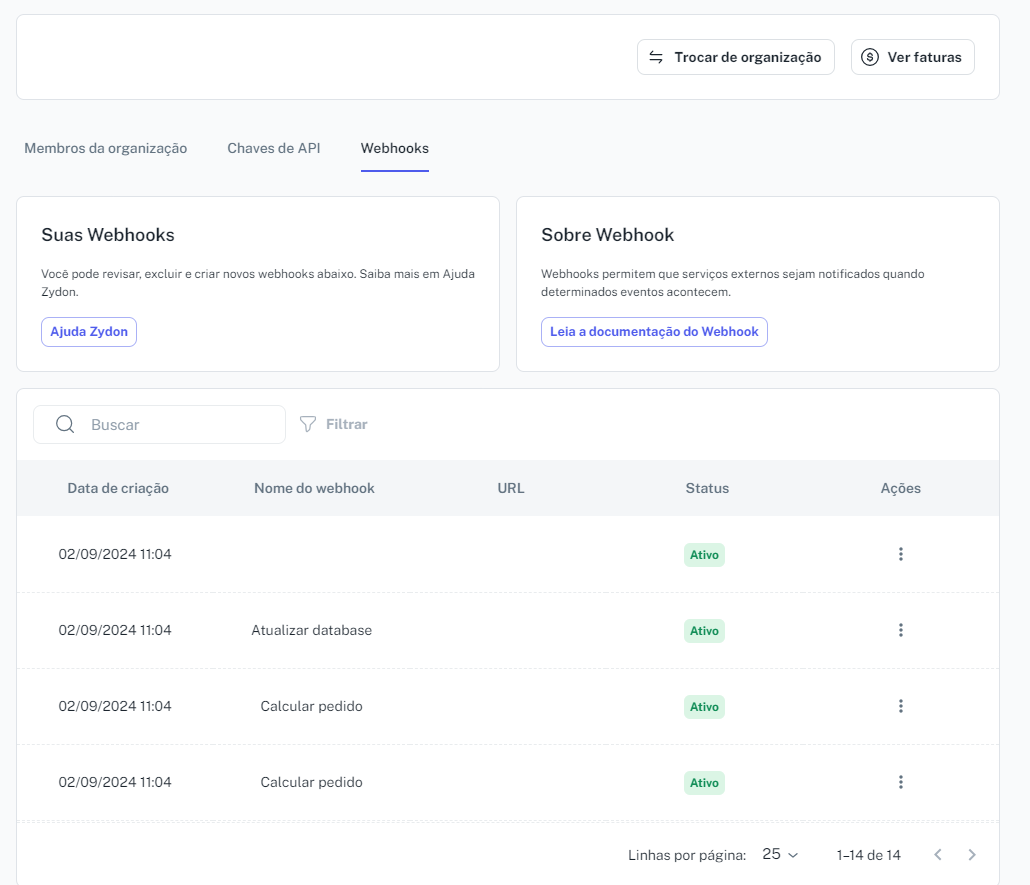Screen dimensions: 1030x885
Task: Open actions menu for Atualizar database row
Action: point(901,630)
